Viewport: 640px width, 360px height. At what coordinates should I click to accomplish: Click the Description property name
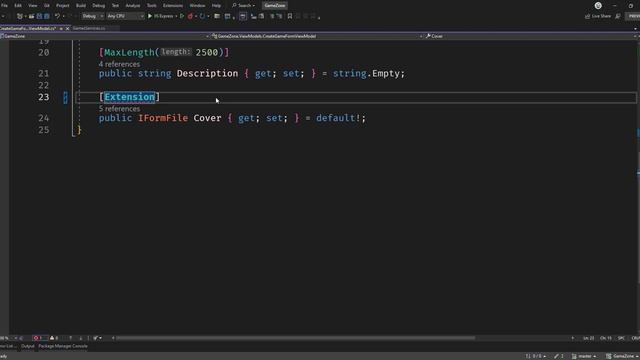(207, 73)
